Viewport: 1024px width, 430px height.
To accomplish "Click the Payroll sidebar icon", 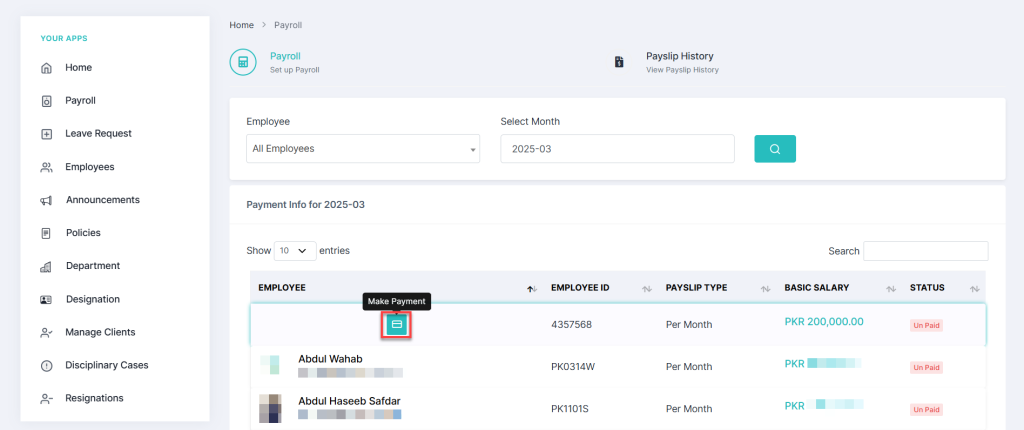I will point(46,101).
